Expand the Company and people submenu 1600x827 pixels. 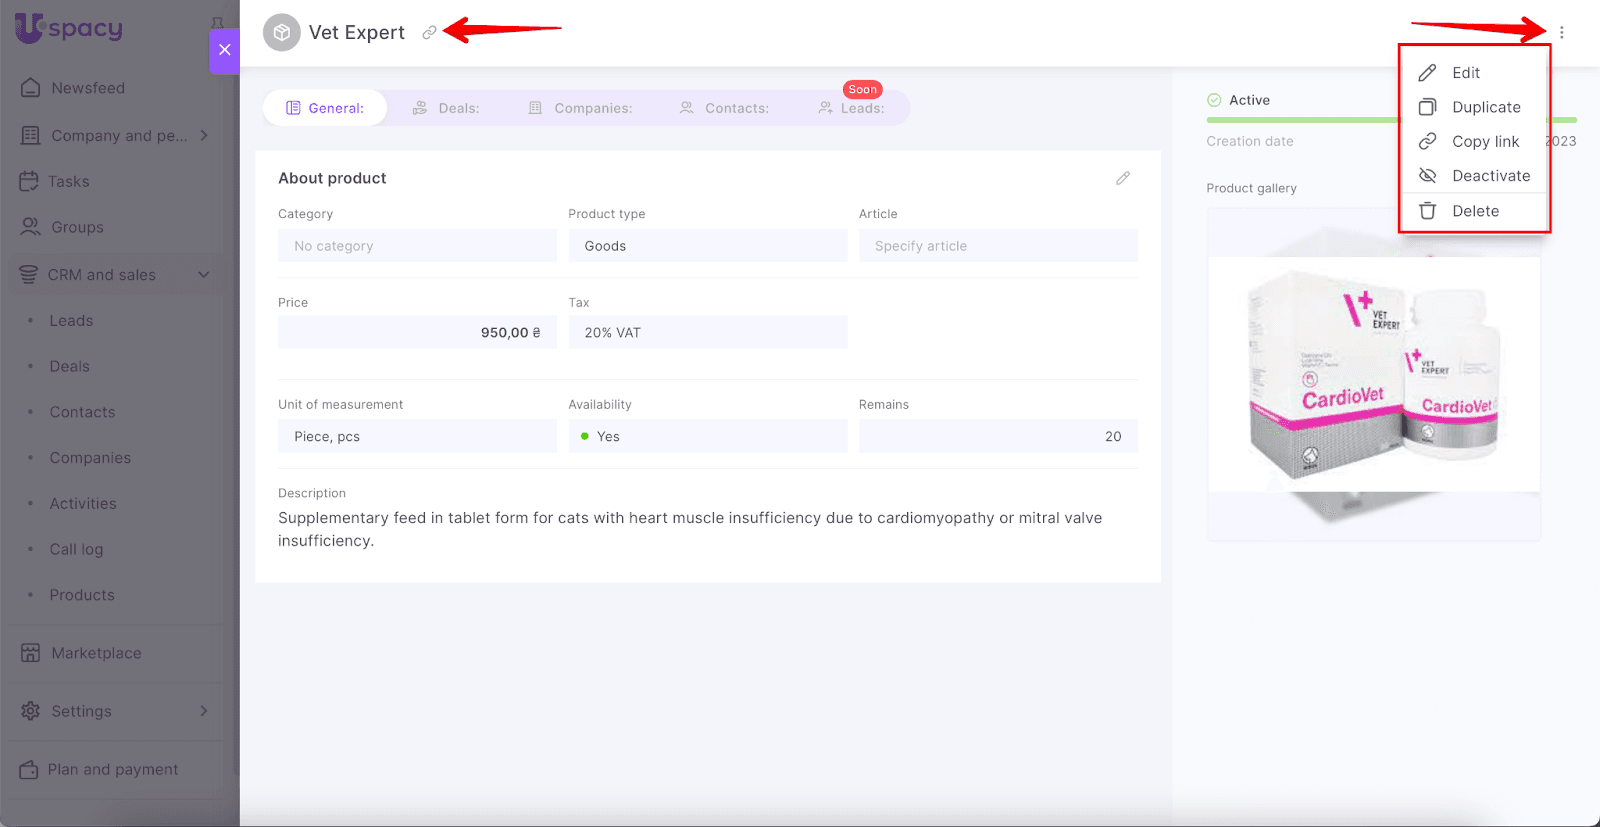point(204,135)
